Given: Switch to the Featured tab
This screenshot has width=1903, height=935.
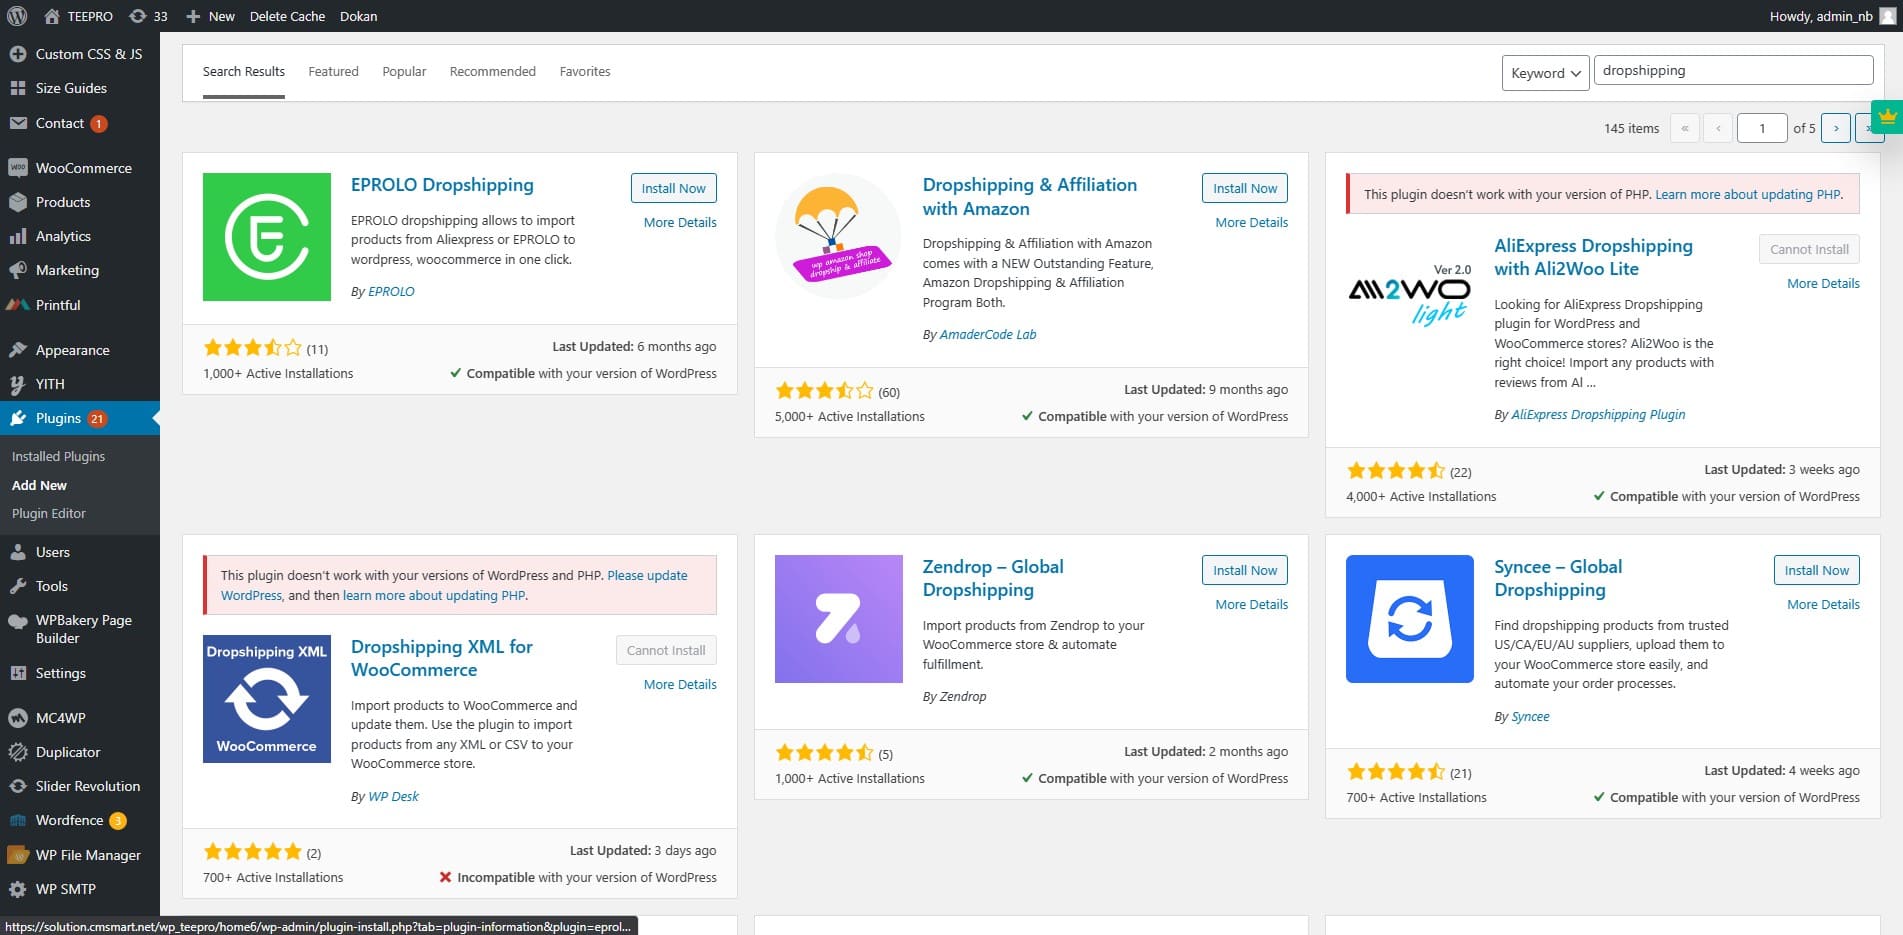Looking at the screenshot, I should [333, 72].
